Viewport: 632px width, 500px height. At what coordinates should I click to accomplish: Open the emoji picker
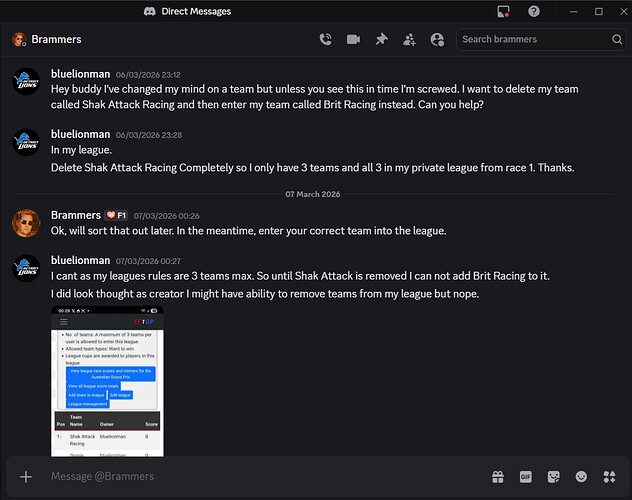(581, 477)
